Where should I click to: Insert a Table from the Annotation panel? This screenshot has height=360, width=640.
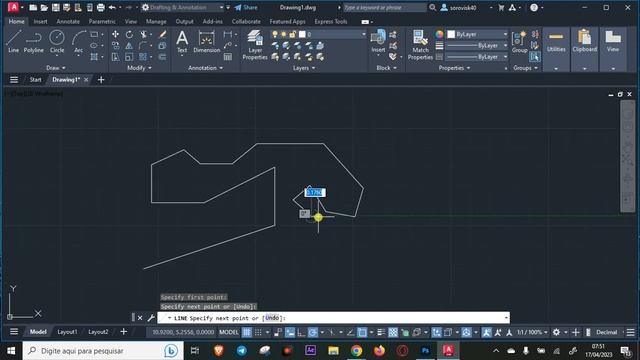click(x=228, y=57)
